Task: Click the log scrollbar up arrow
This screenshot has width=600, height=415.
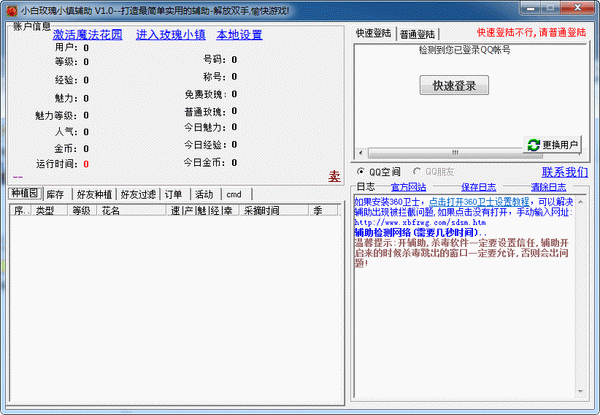Action: tap(580, 202)
